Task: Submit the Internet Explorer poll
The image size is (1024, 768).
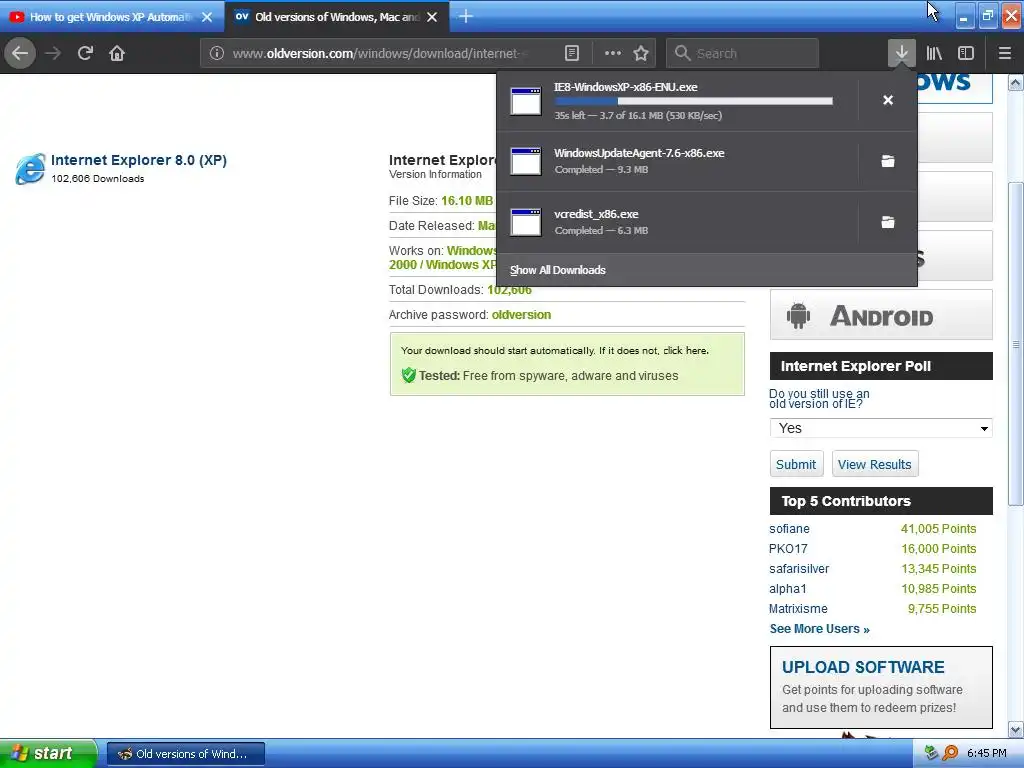Action: pos(796,464)
